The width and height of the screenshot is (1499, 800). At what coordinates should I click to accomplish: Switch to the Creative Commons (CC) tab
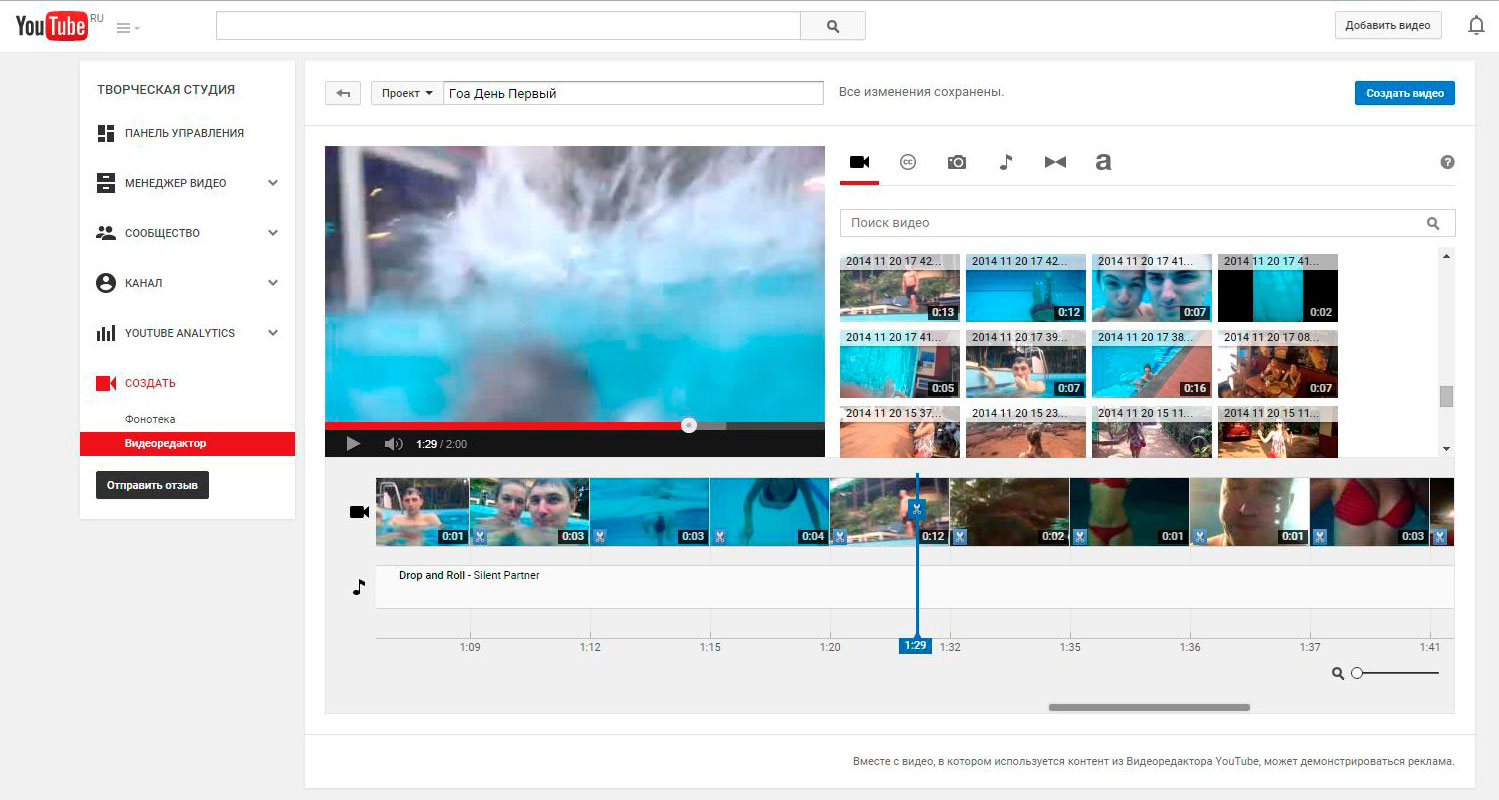click(908, 162)
